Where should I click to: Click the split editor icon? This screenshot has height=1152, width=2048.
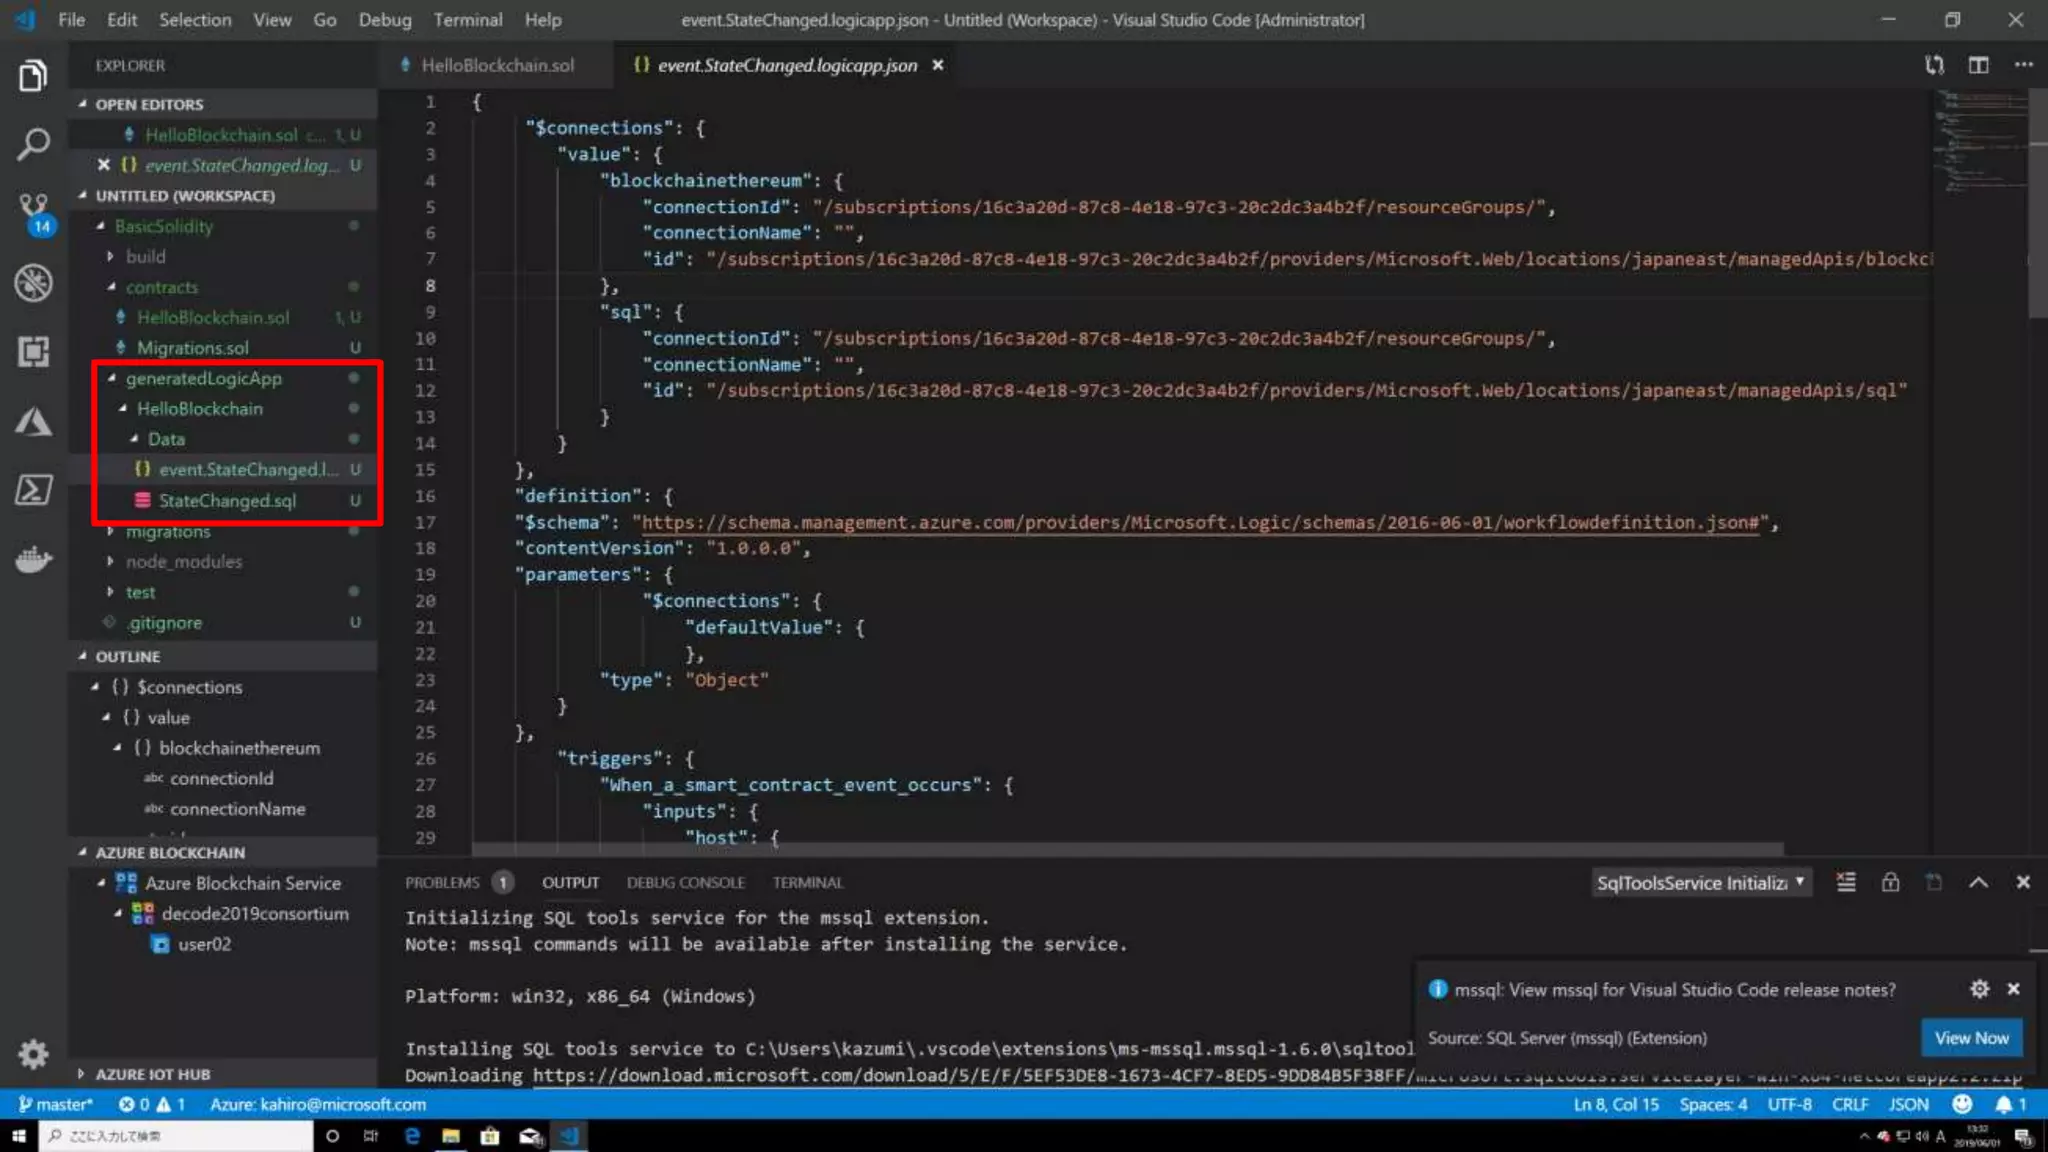point(1978,65)
